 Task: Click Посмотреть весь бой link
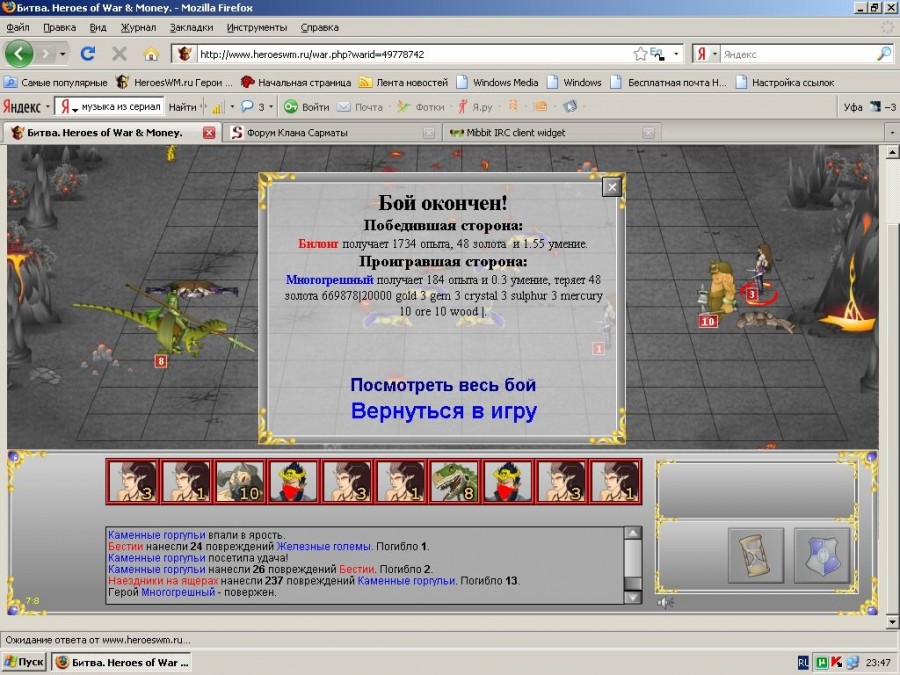(443, 385)
